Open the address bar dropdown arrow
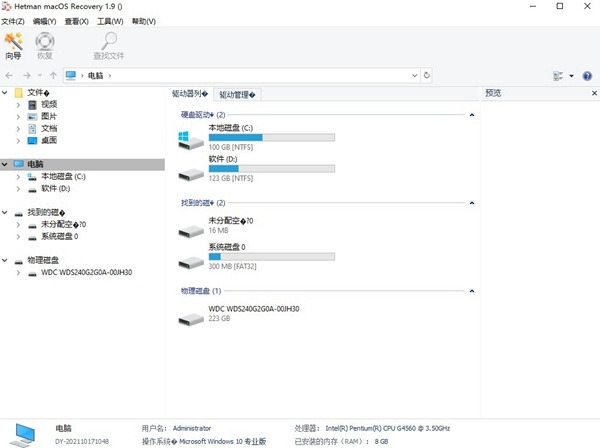Viewport: 600px width, 448px height. coord(414,75)
